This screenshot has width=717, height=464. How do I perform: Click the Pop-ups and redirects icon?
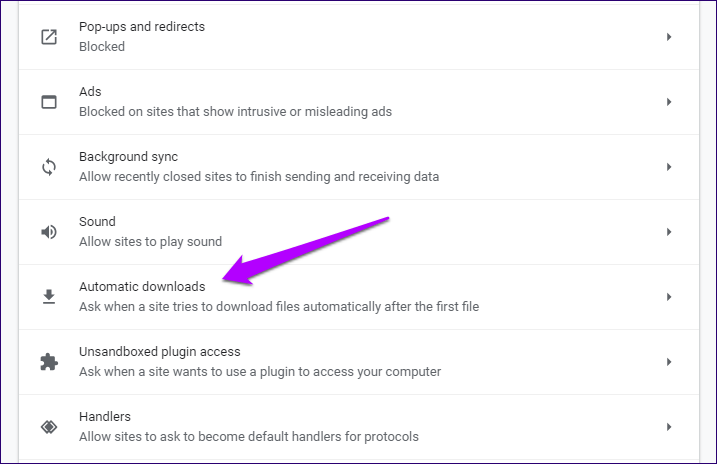49,37
